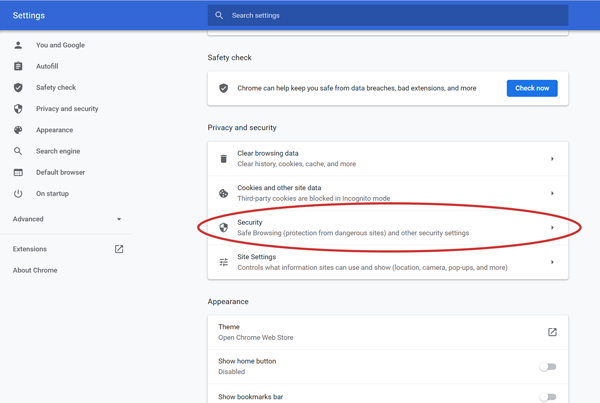The image size is (600, 403).
Task: Click the power icon beside On startup
Action: 18,194
